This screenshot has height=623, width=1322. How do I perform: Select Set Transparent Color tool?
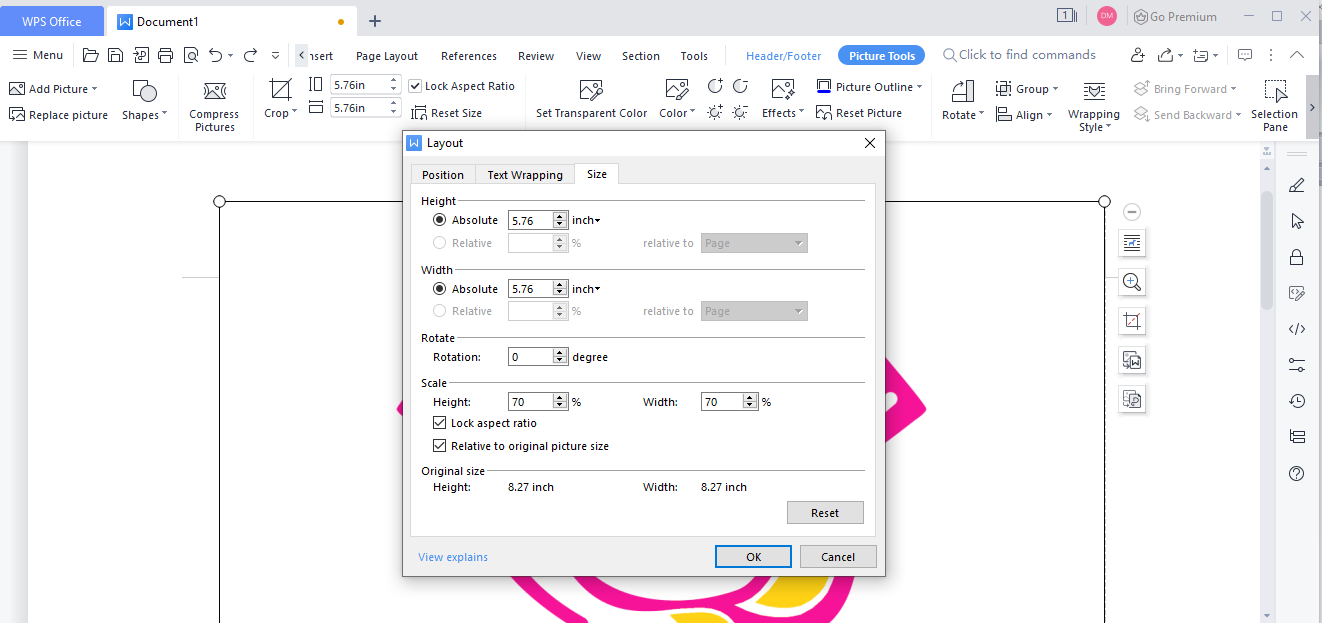coord(591,90)
